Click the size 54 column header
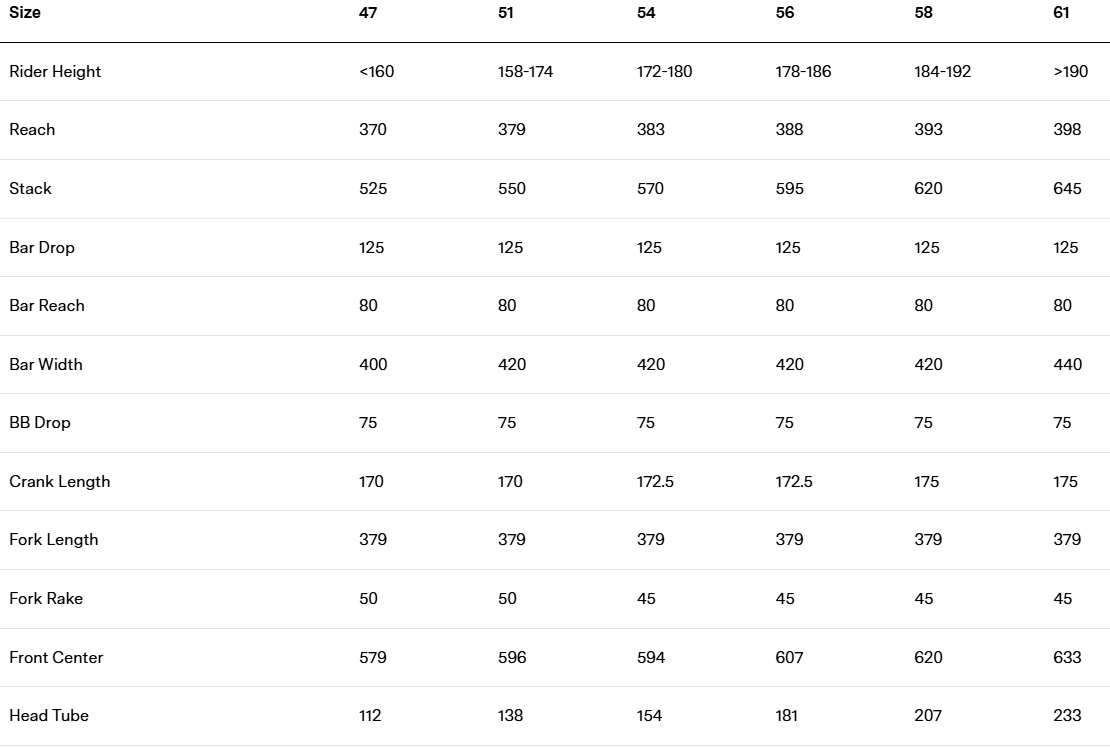 click(x=646, y=13)
